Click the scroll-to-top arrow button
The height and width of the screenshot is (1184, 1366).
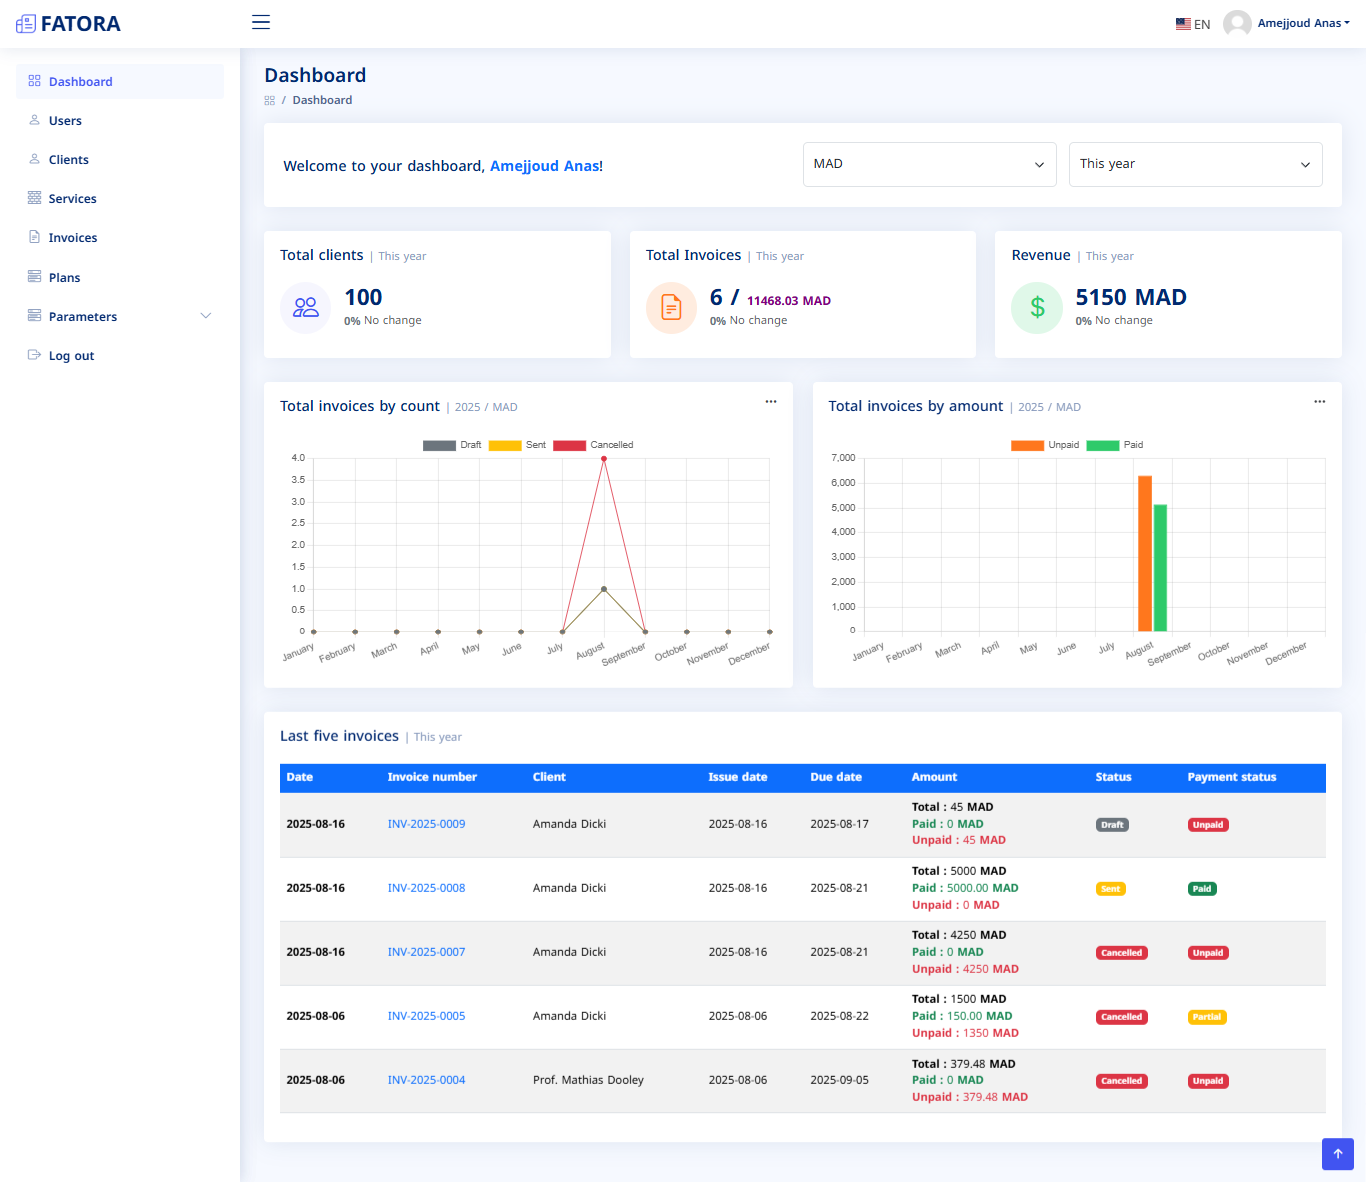(1337, 1154)
